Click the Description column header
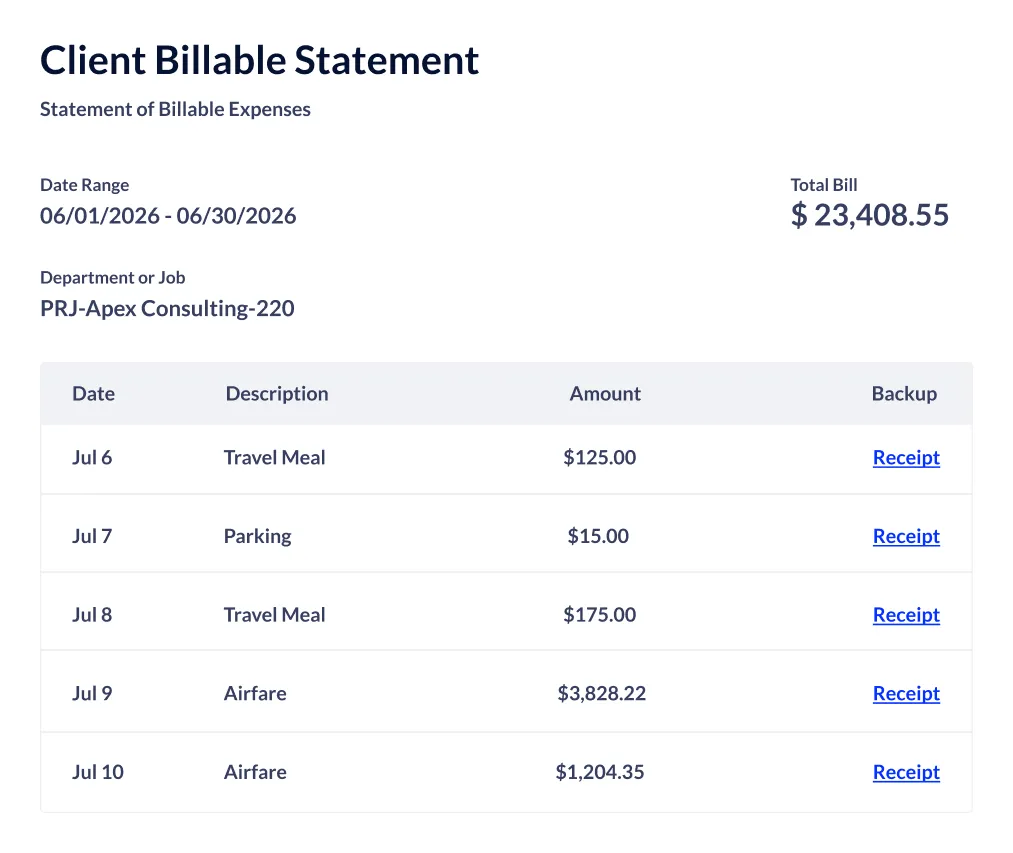1013x853 pixels. [x=277, y=394]
